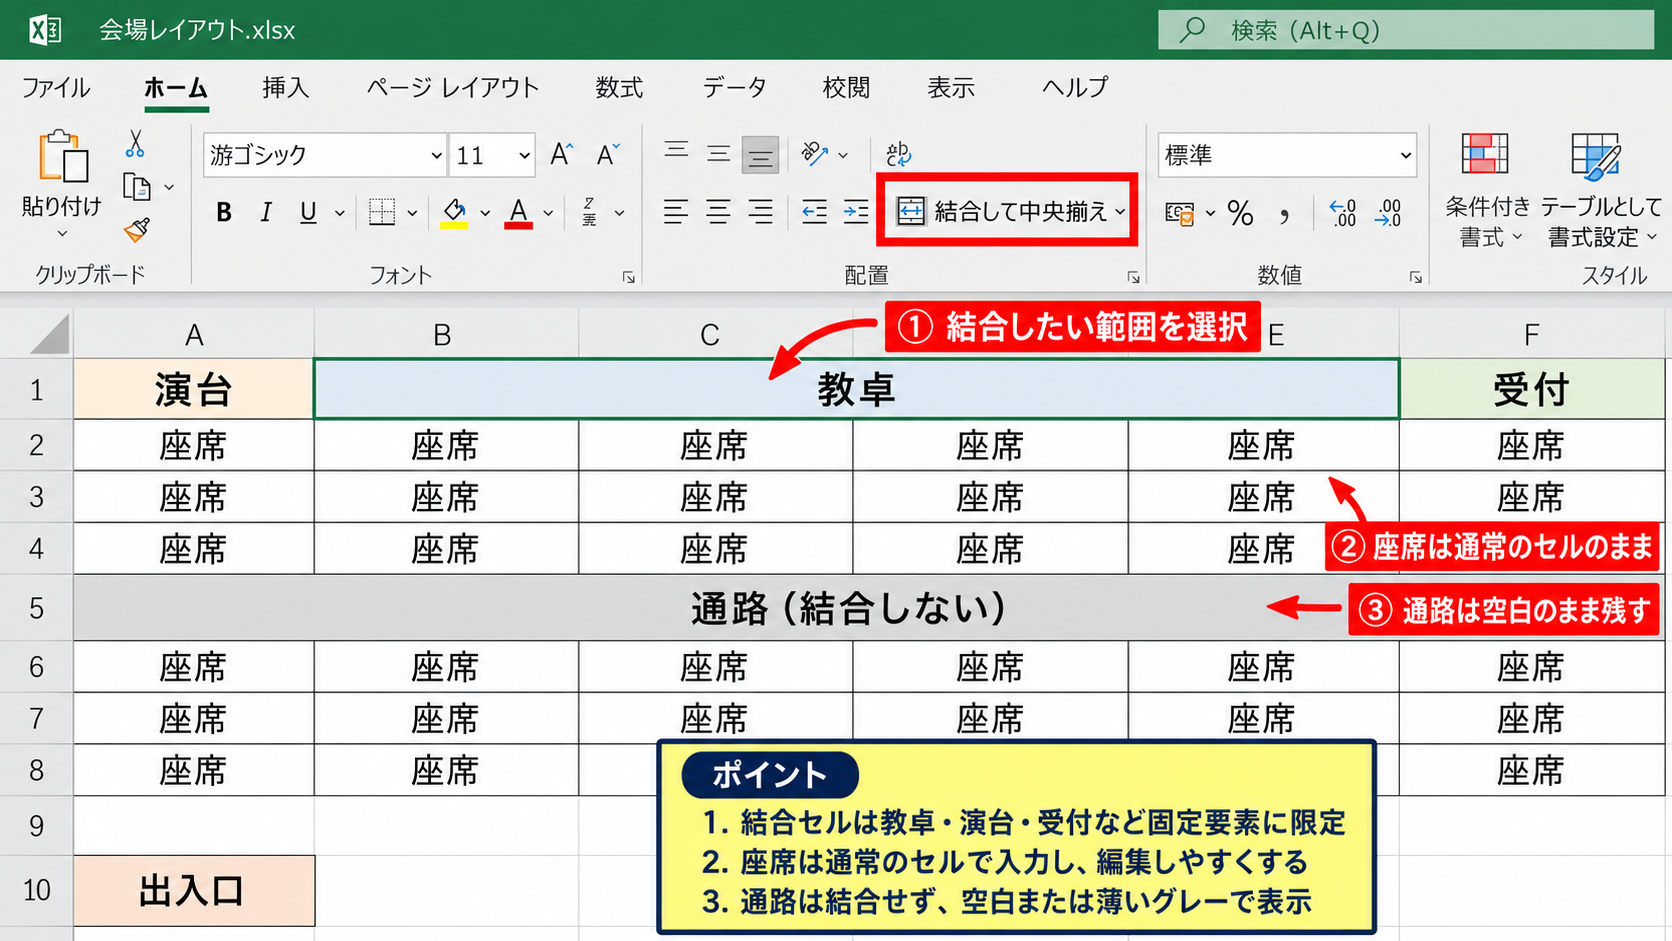Open the font settings dialog launcher
This screenshot has width=1672, height=941.
pos(628,277)
